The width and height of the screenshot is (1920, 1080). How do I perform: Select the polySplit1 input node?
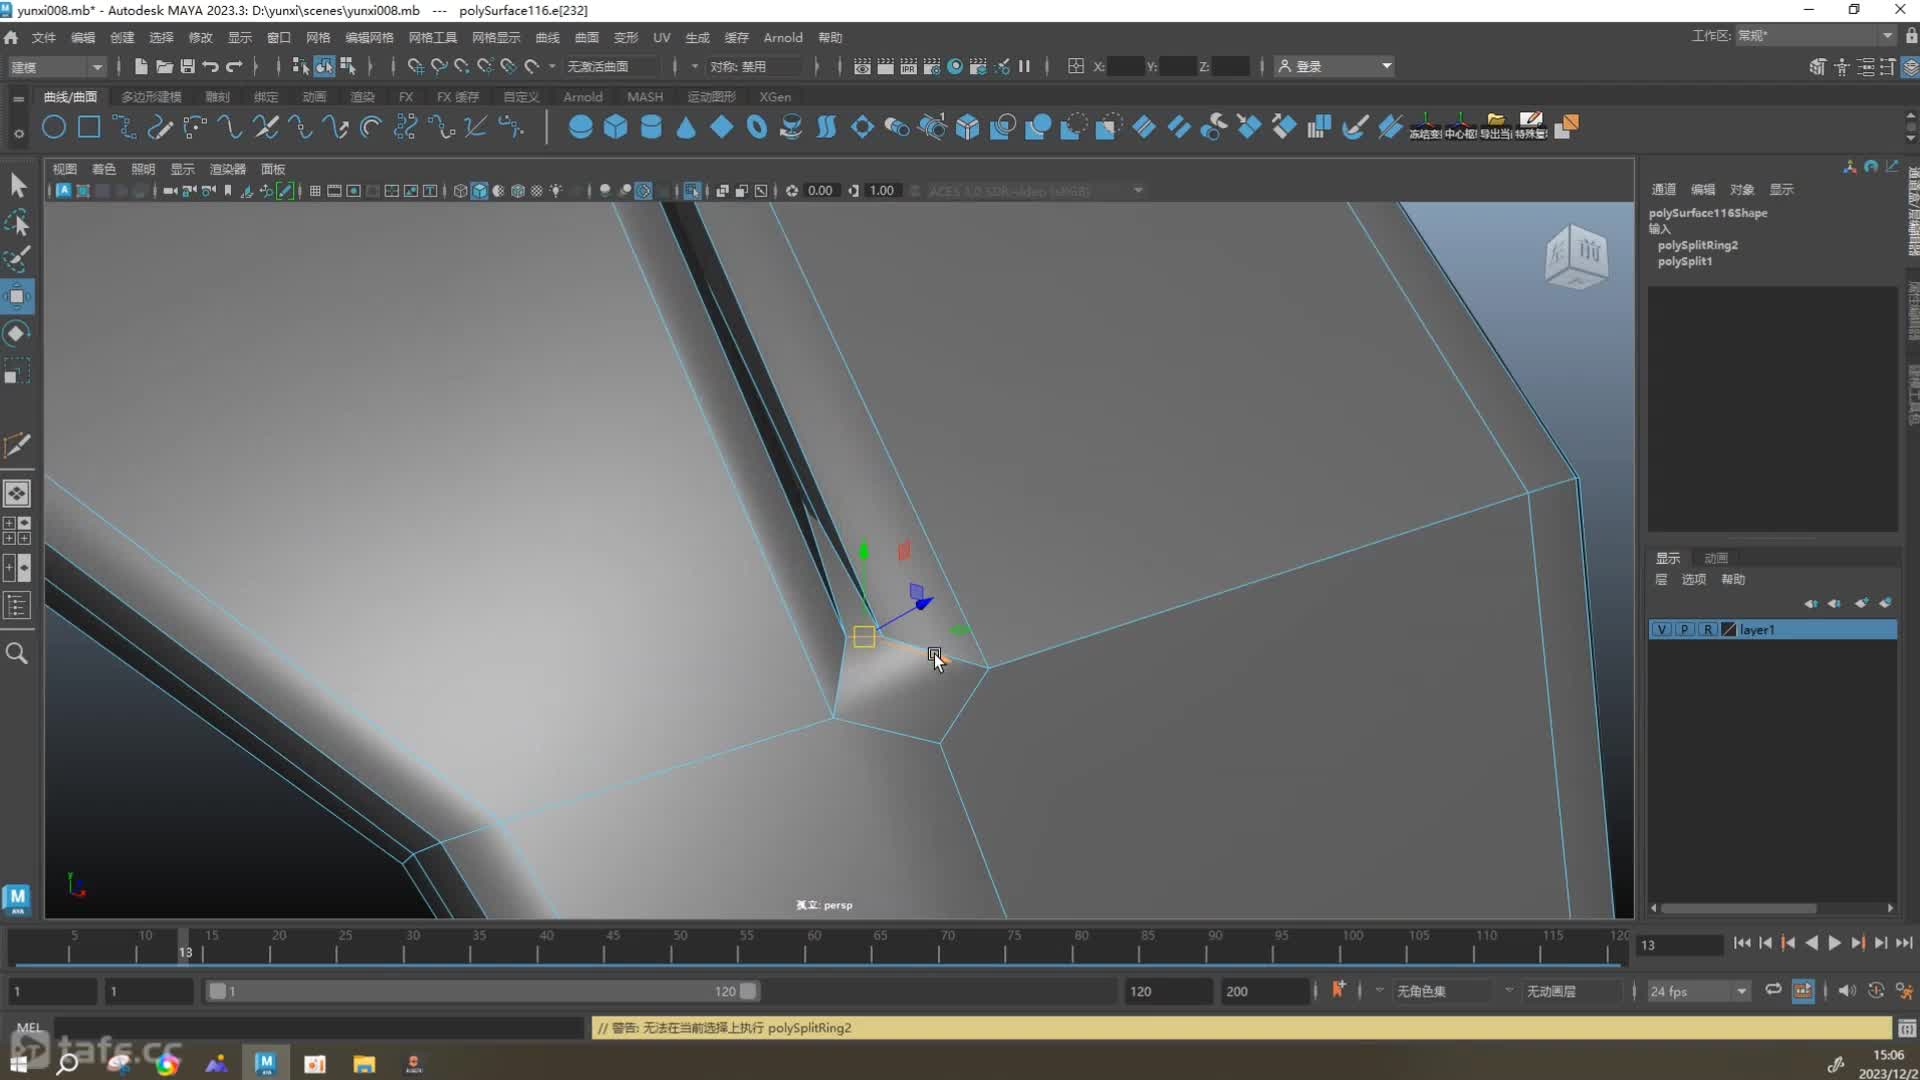coord(1684,261)
